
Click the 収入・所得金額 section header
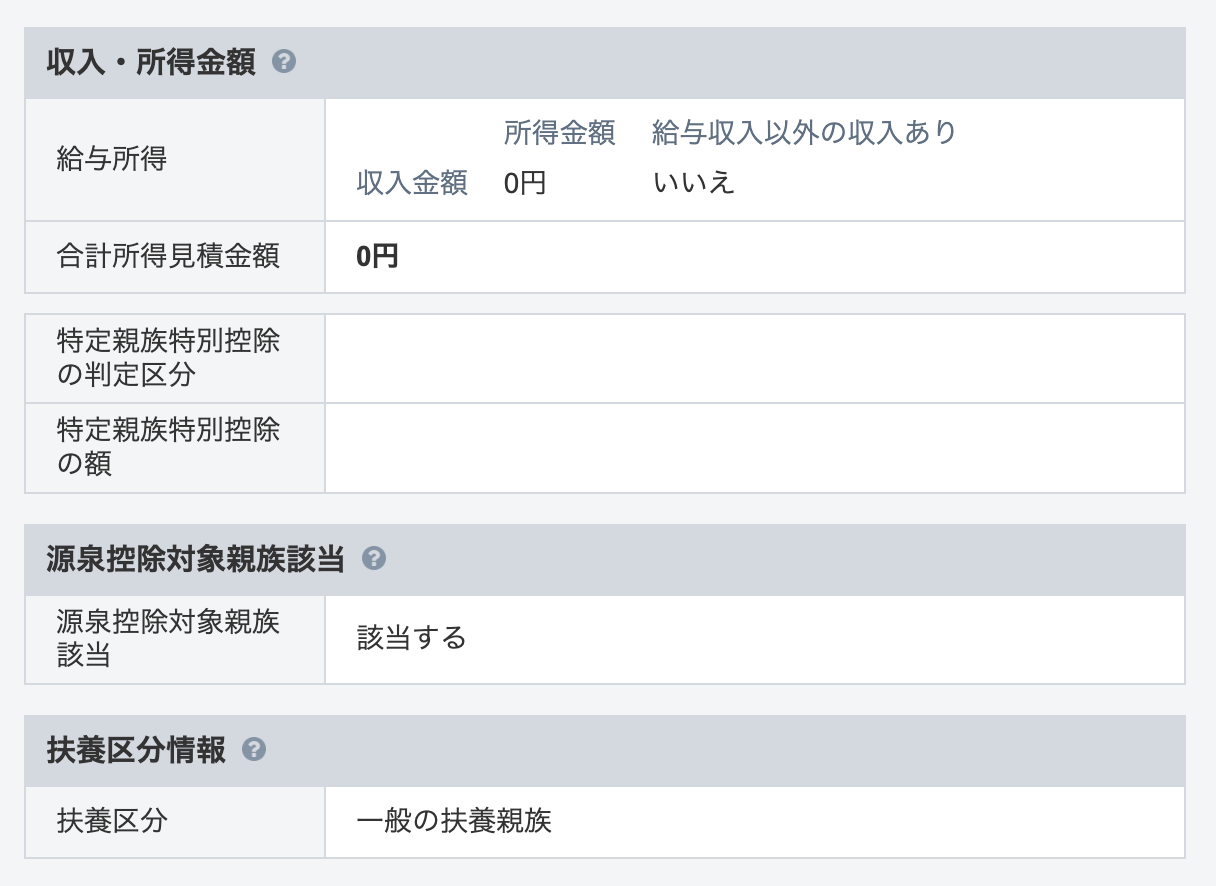coord(151,63)
